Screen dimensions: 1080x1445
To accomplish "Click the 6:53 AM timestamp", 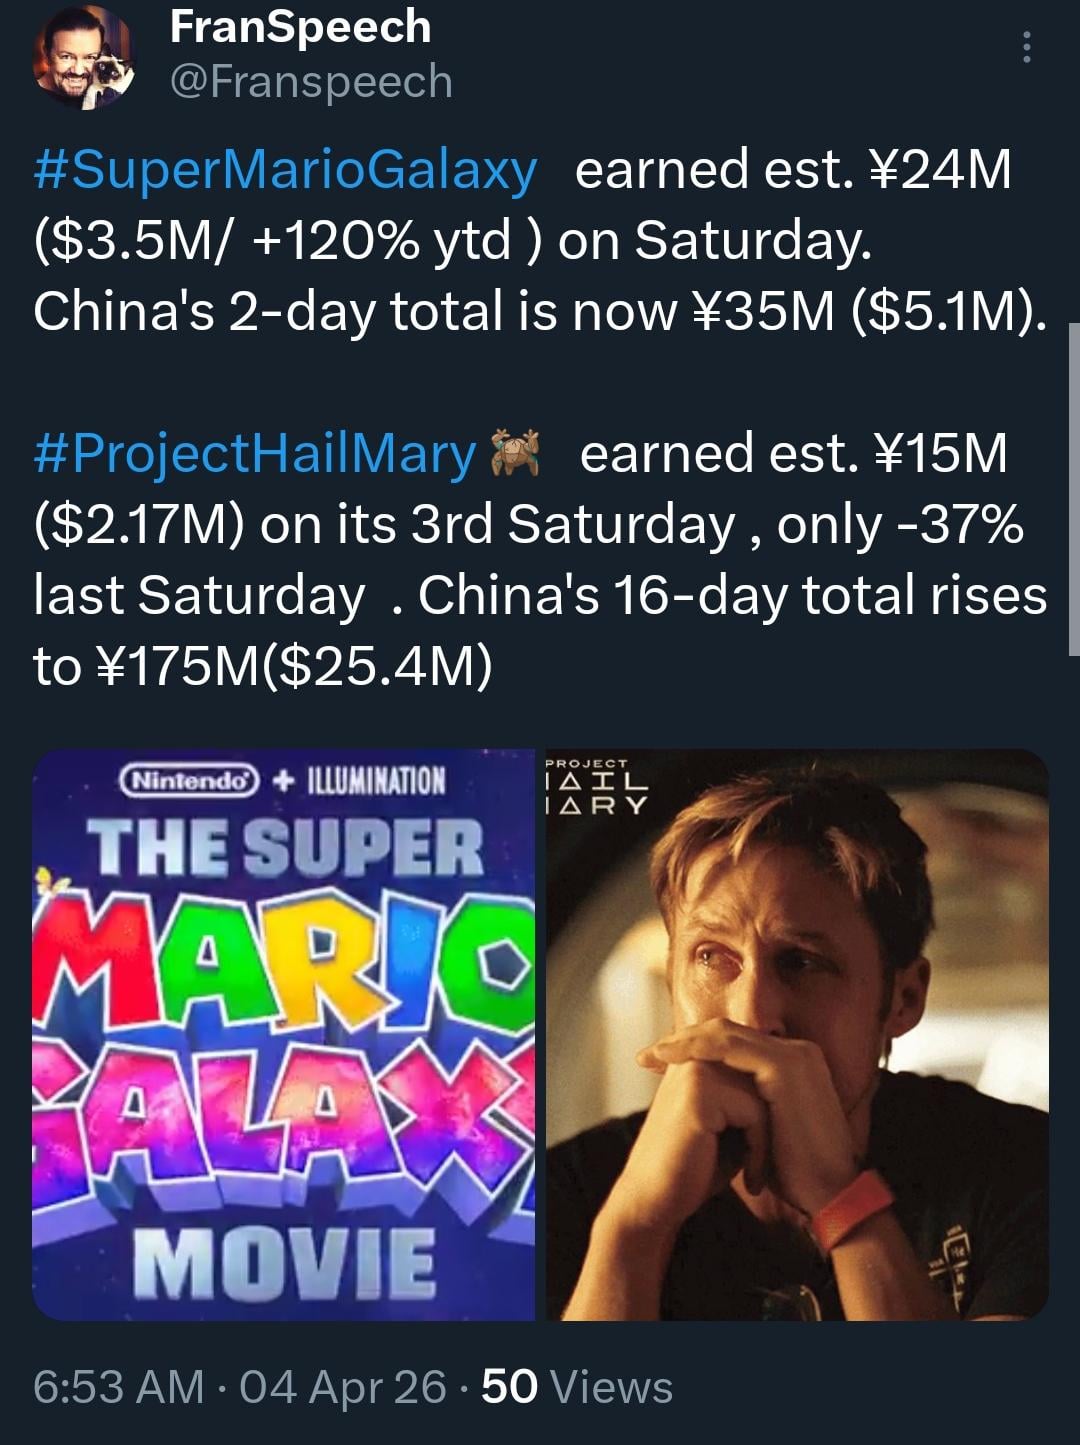I will tap(118, 1387).
